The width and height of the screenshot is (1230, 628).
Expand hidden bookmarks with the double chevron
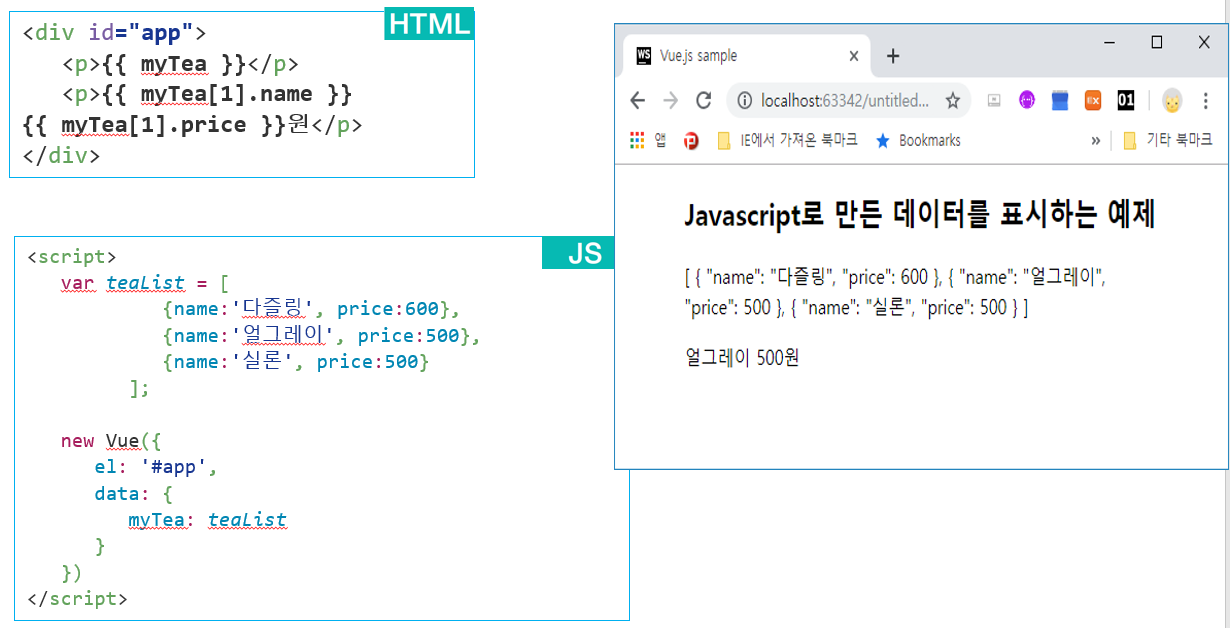(x=1096, y=140)
